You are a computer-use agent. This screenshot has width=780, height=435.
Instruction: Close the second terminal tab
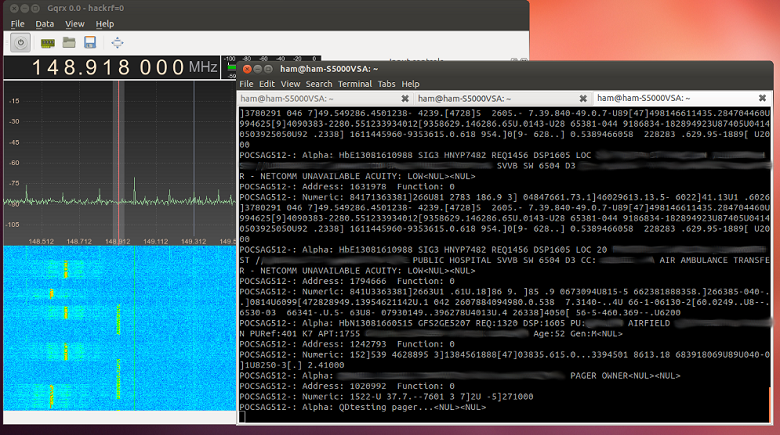583,99
